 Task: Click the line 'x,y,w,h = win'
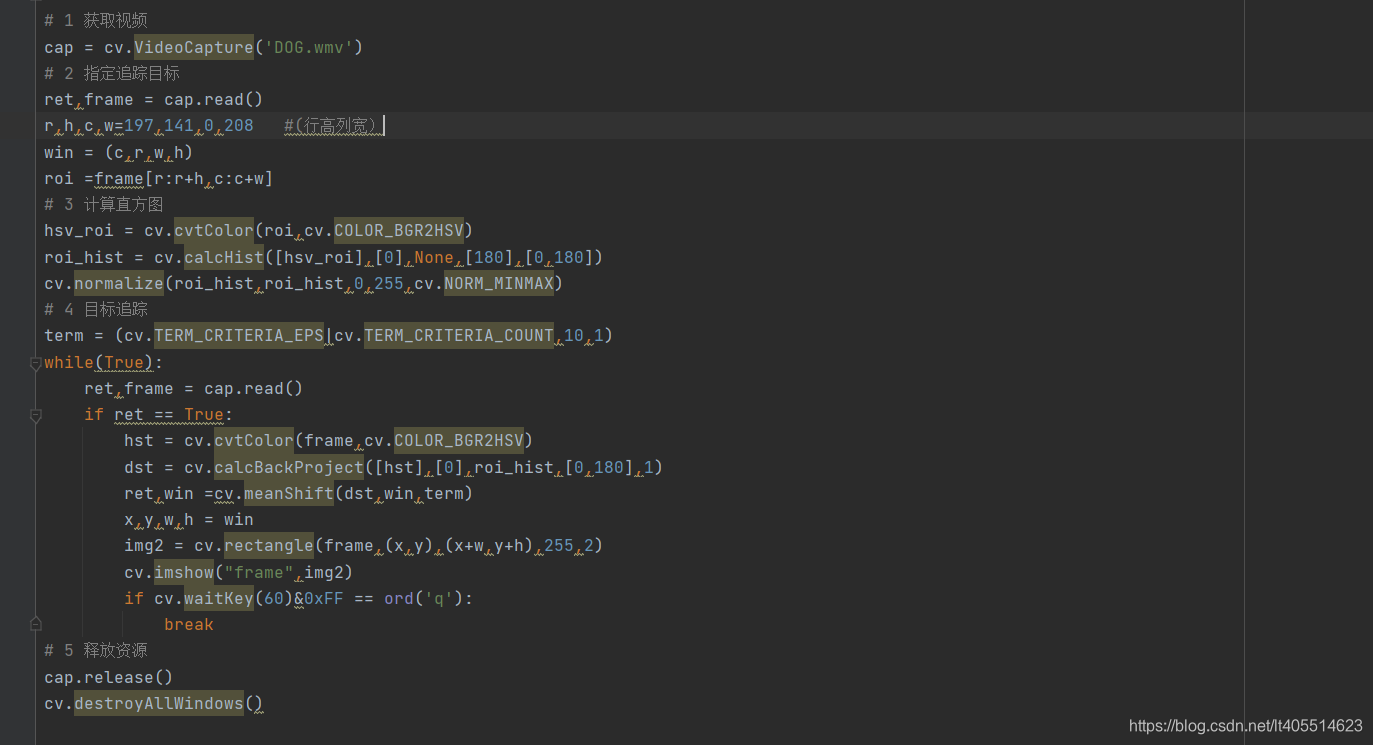pos(189,519)
